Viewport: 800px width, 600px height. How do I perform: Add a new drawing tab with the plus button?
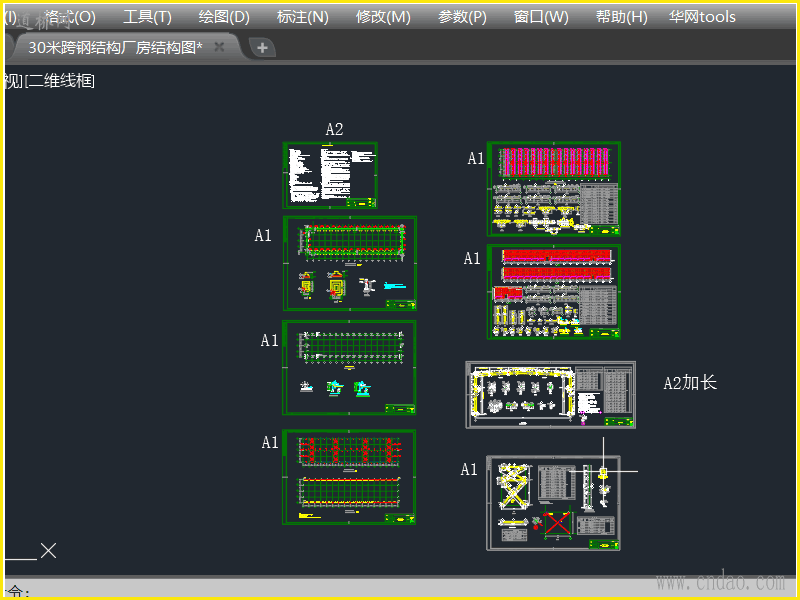(x=262, y=48)
